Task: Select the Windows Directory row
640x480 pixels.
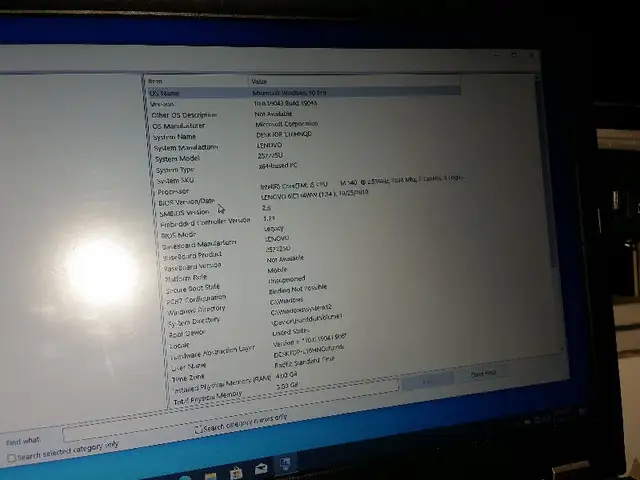Action: click(x=196, y=311)
